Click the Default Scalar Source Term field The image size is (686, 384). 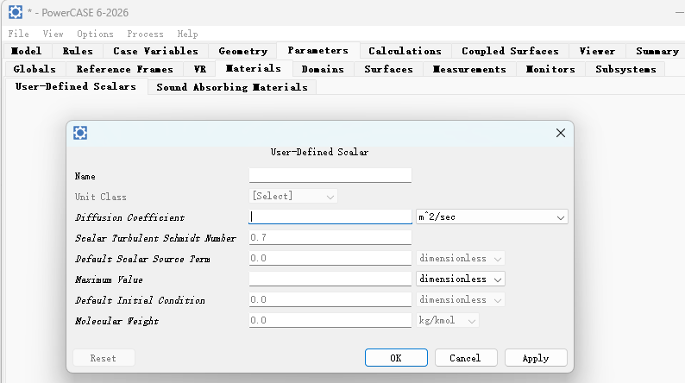click(x=330, y=258)
